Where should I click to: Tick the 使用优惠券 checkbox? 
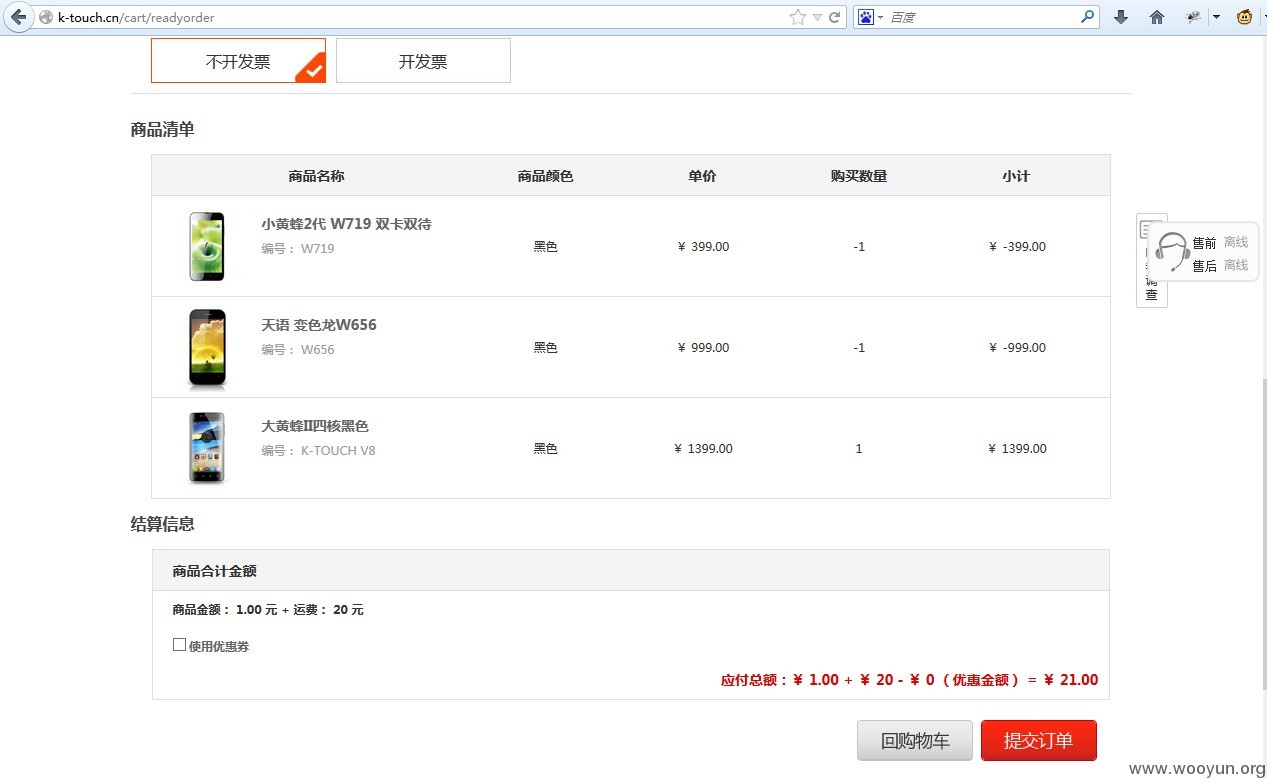coord(179,645)
